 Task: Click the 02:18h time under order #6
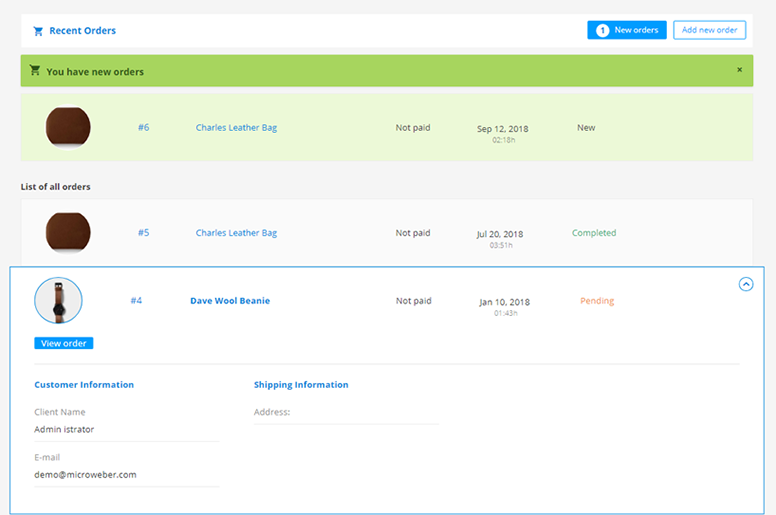click(x=503, y=140)
